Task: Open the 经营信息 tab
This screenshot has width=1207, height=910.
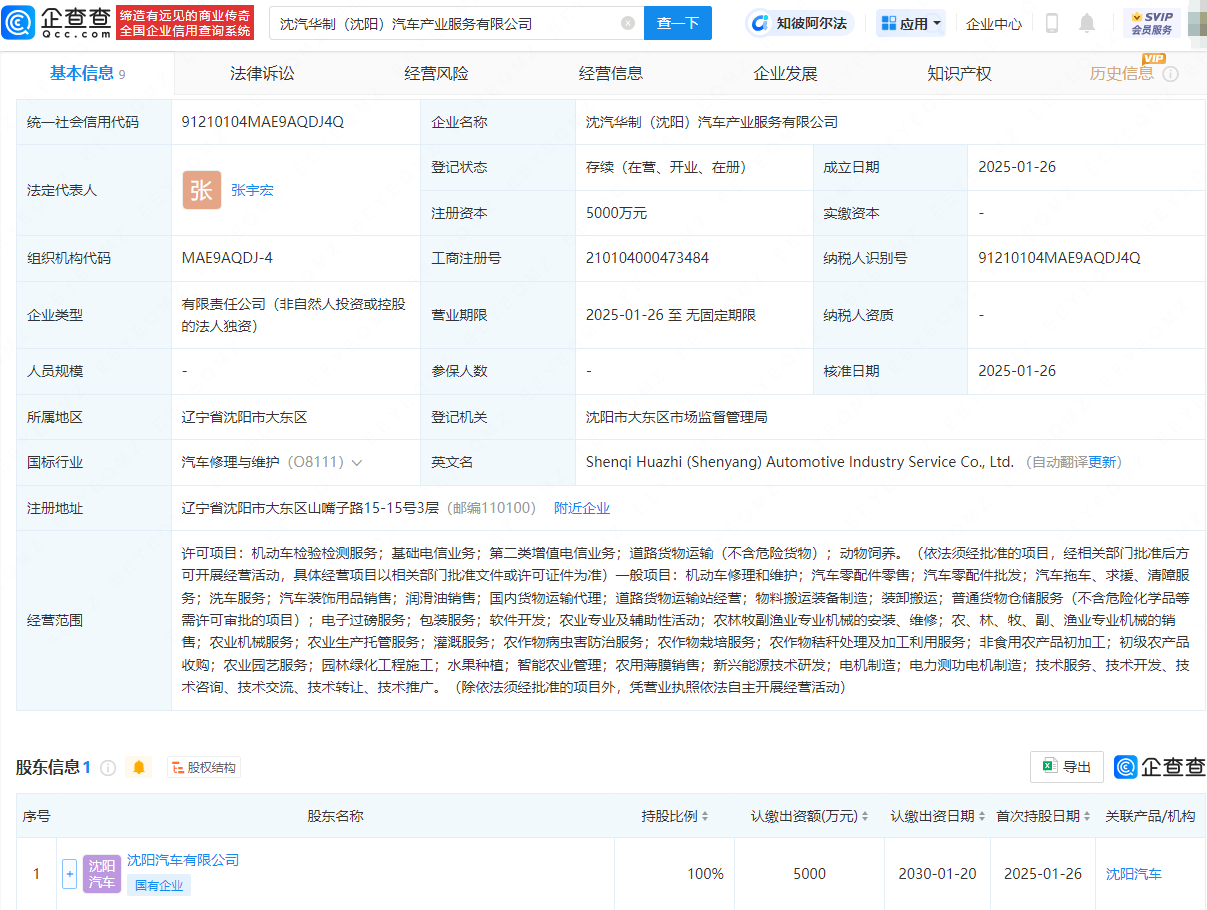Action: pyautogui.click(x=611, y=73)
